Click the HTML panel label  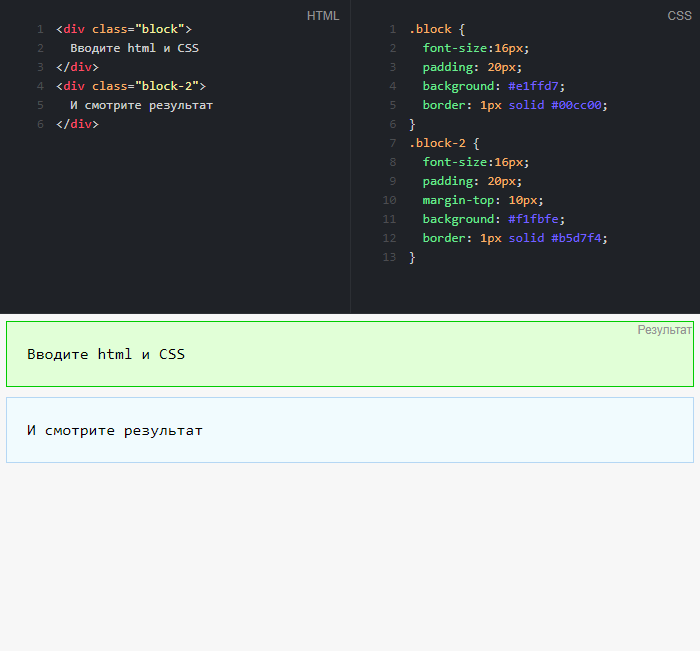point(322,16)
